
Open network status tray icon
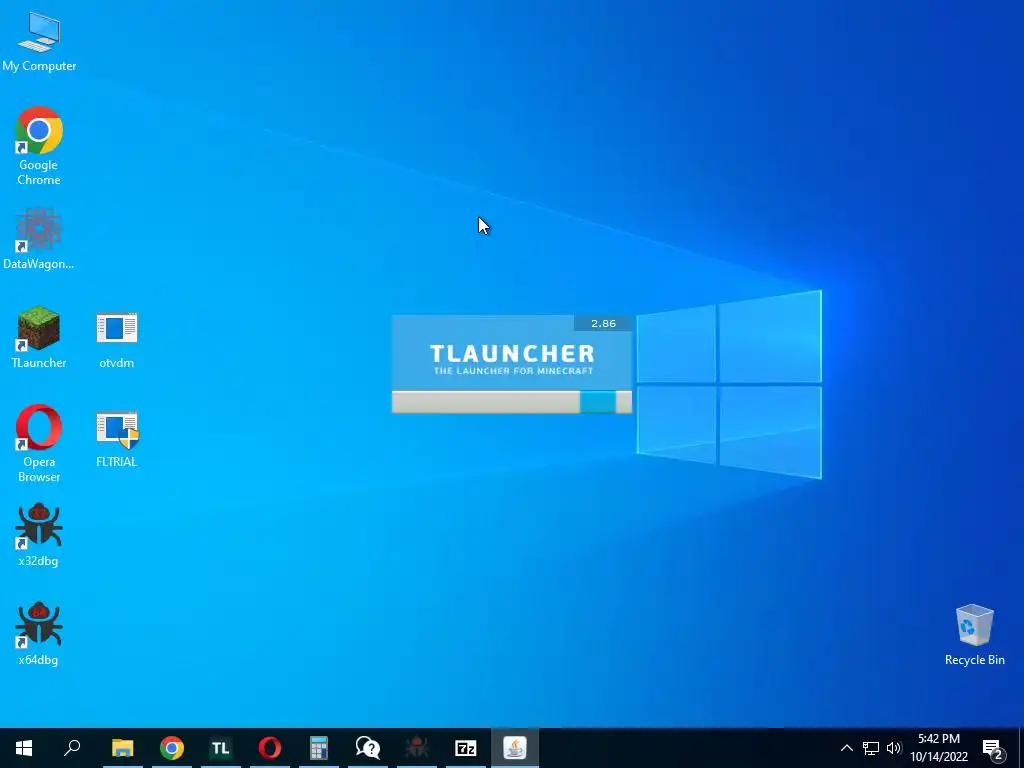[x=871, y=748]
